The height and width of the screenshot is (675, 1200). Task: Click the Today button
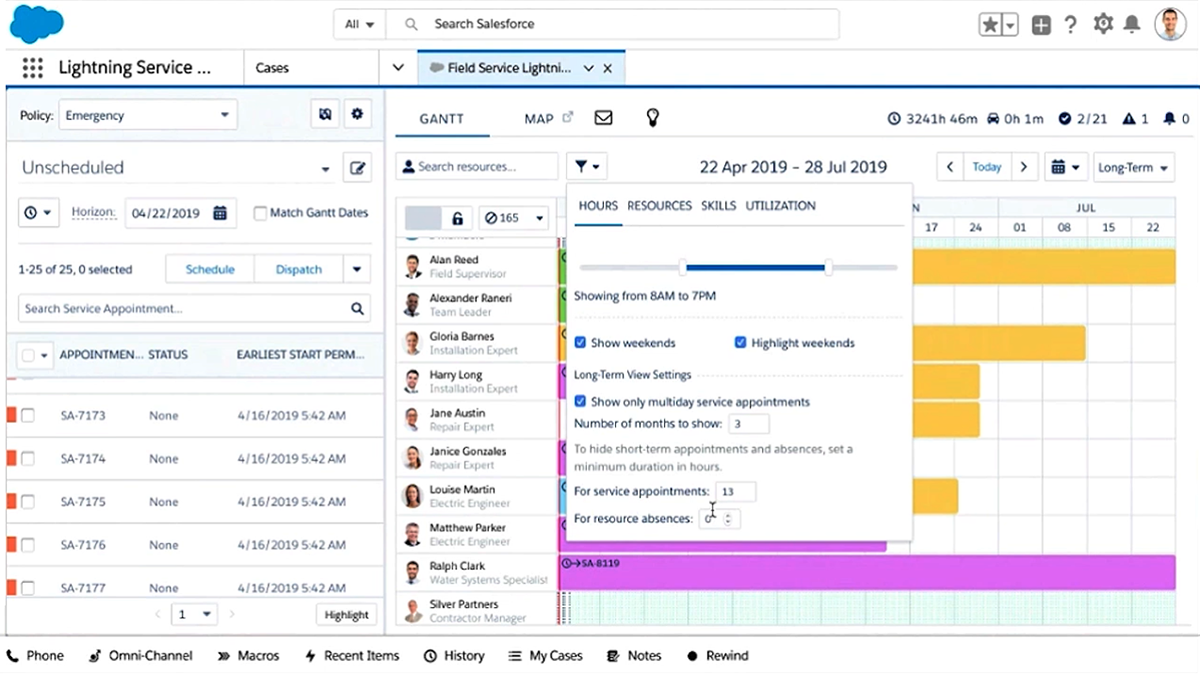[x=987, y=168]
